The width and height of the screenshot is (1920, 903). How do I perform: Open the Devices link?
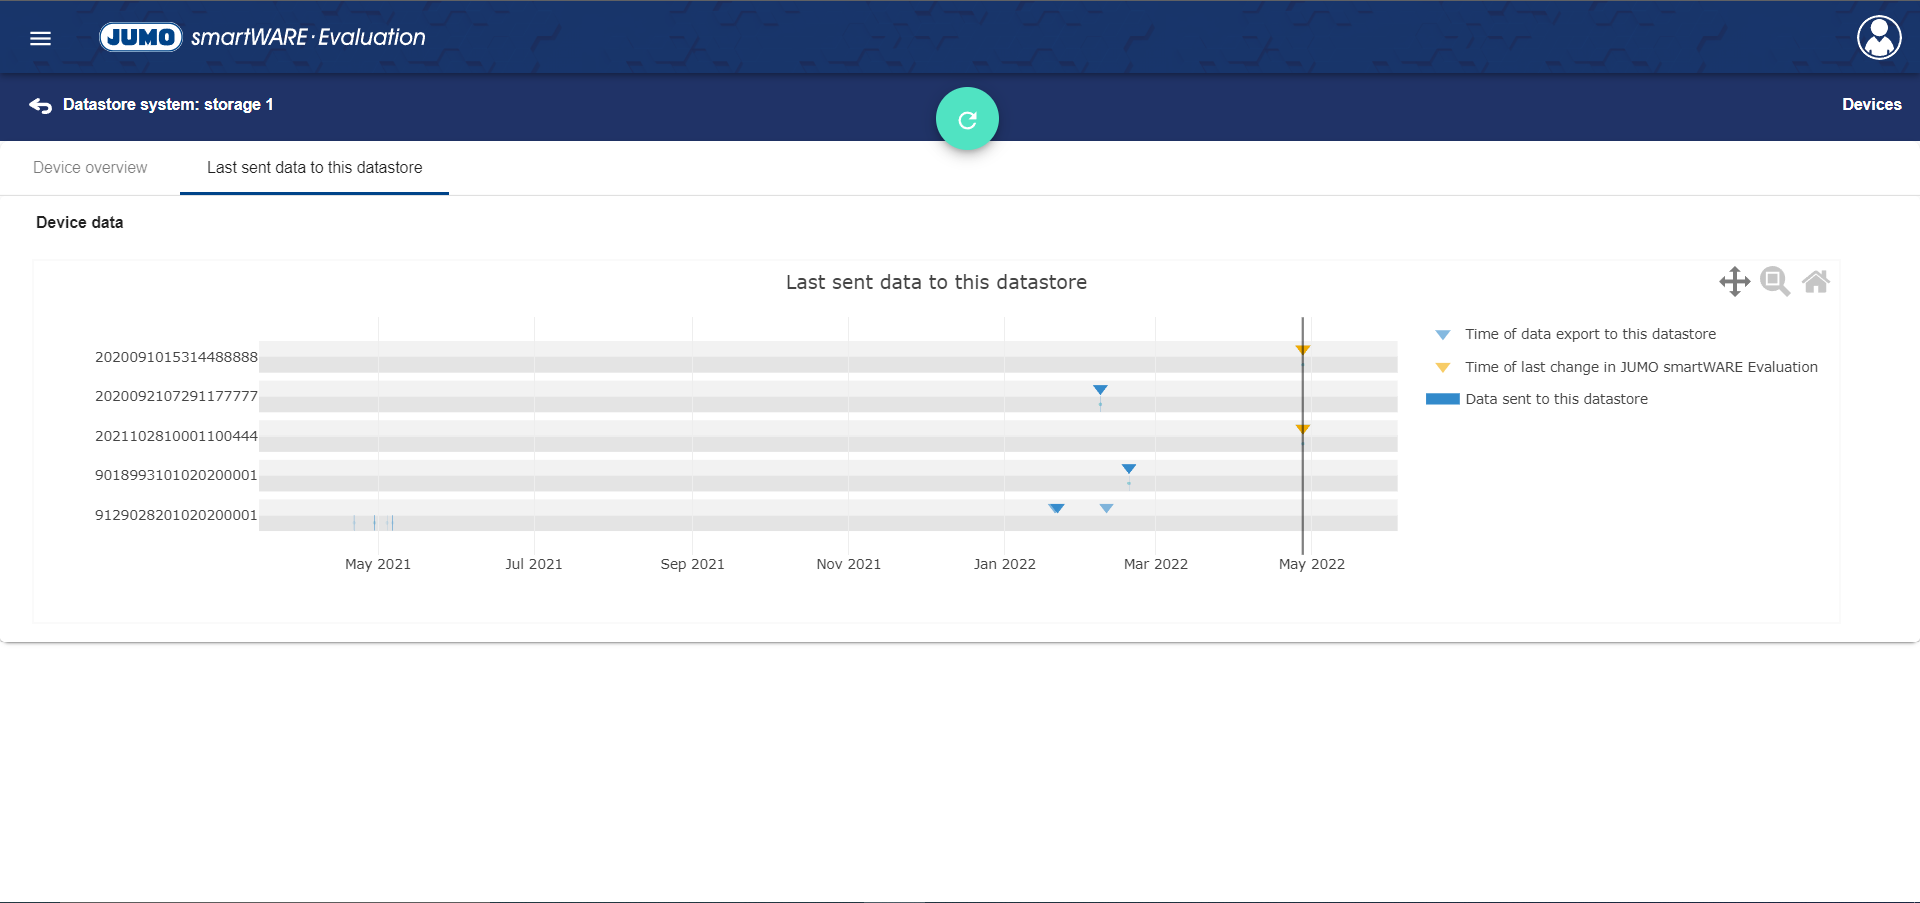[x=1871, y=105]
